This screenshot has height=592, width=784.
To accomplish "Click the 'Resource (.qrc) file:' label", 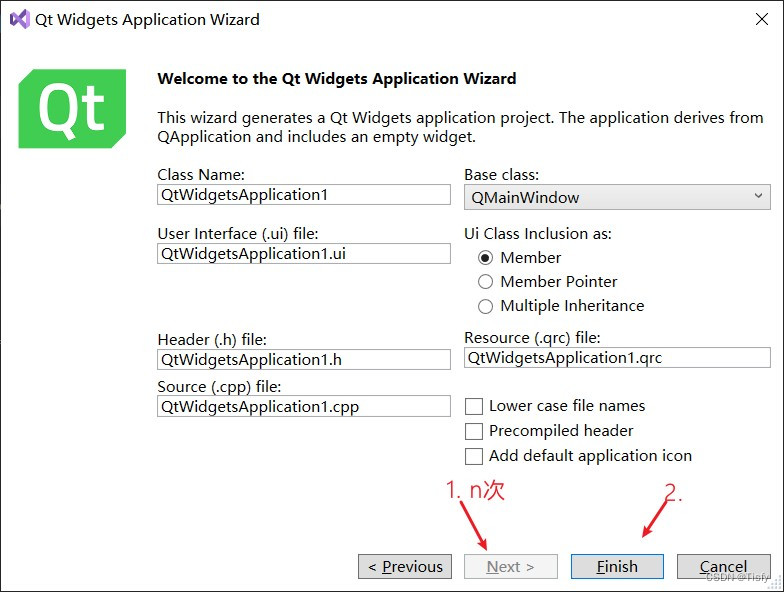I will [x=532, y=338].
